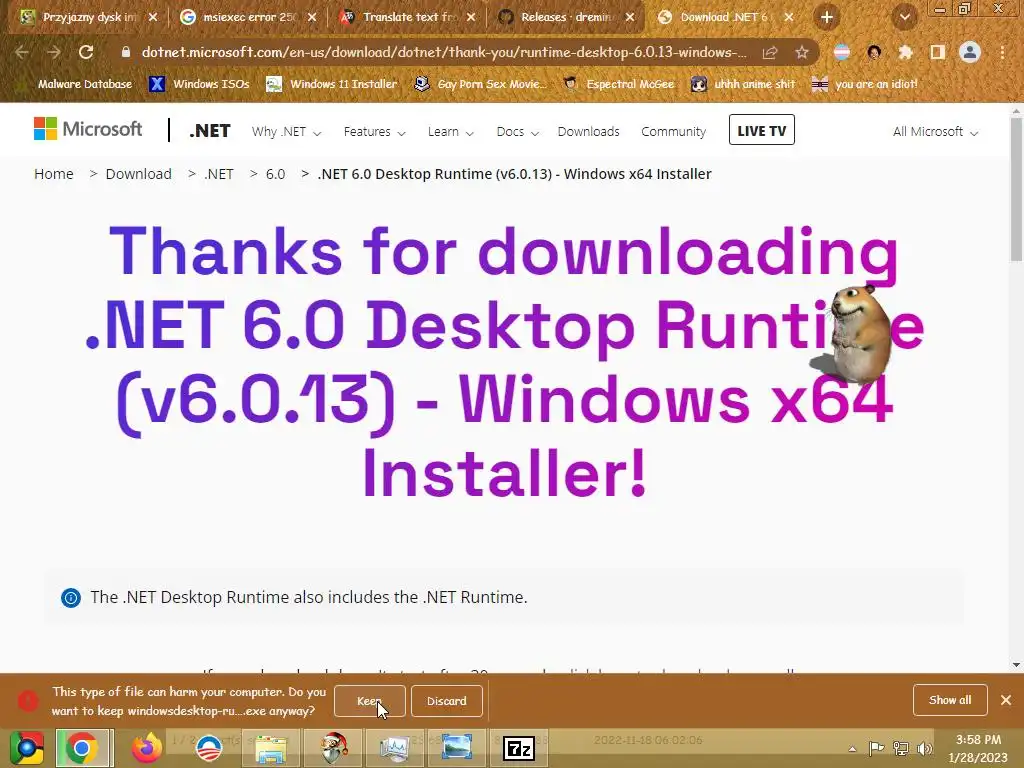The height and width of the screenshot is (768, 1024).
Task: Expand the Features dropdown menu
Action: 374,131
